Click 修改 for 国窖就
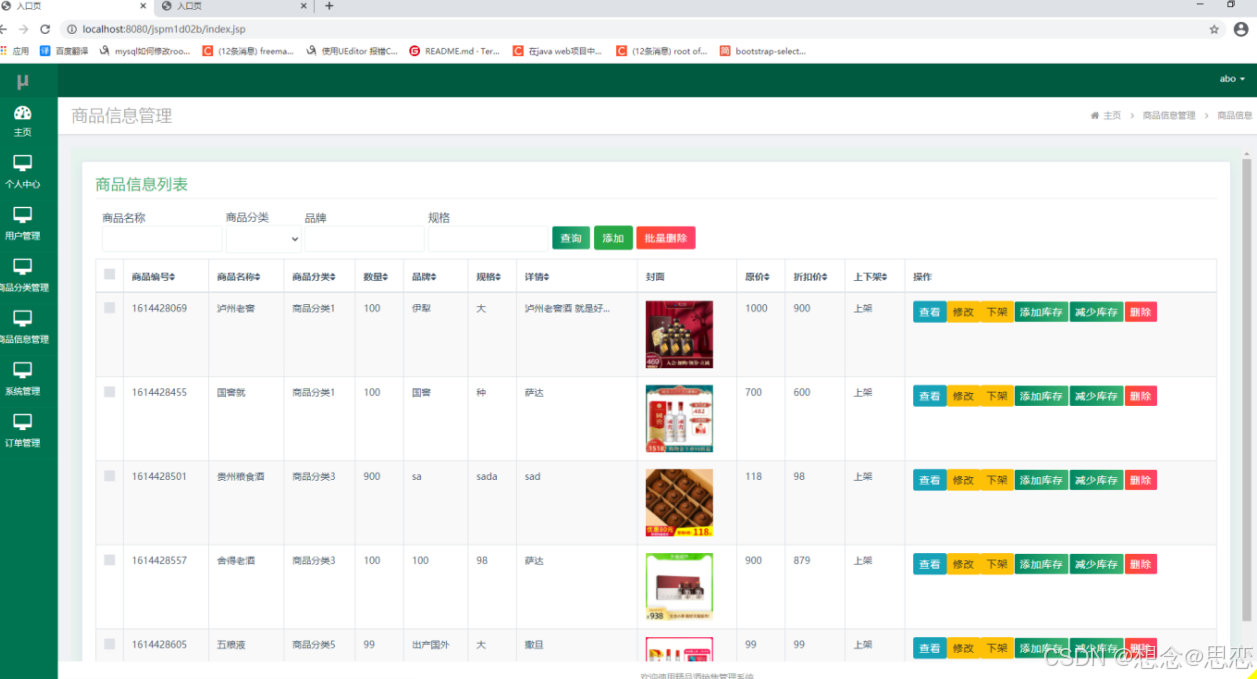Image resolution: width=1257 pixels, height=679 pixels. [x=963, y=396]
